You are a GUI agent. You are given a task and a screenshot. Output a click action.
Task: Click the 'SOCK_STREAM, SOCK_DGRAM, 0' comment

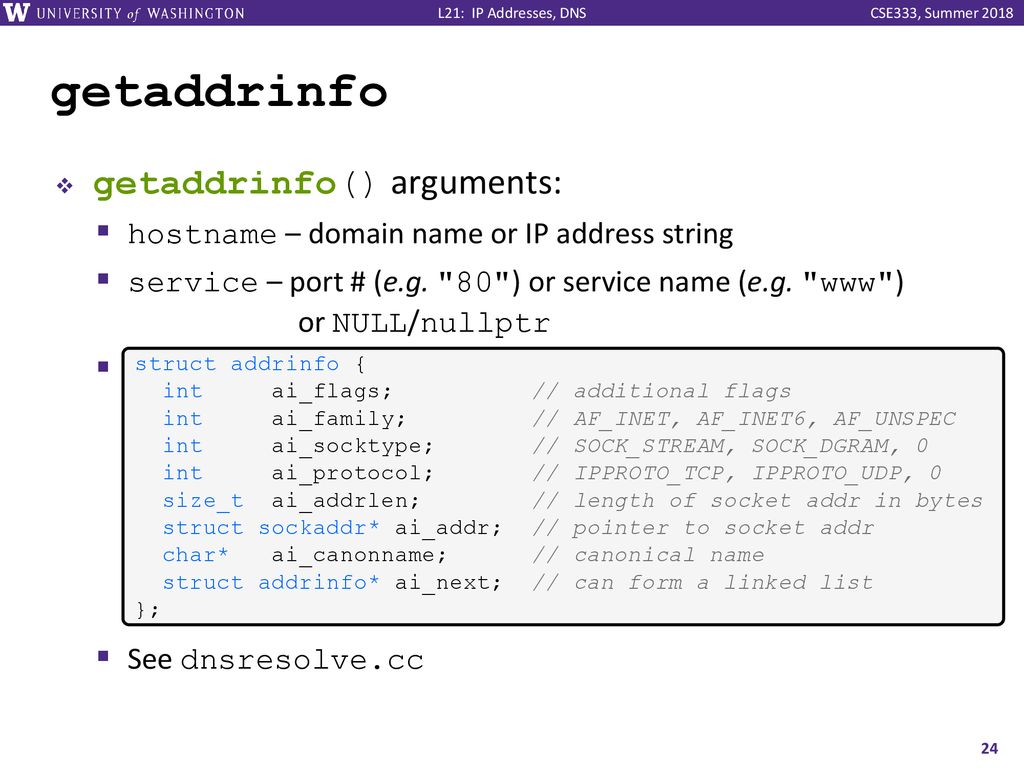pyautogui.click(x=751, y=446)
